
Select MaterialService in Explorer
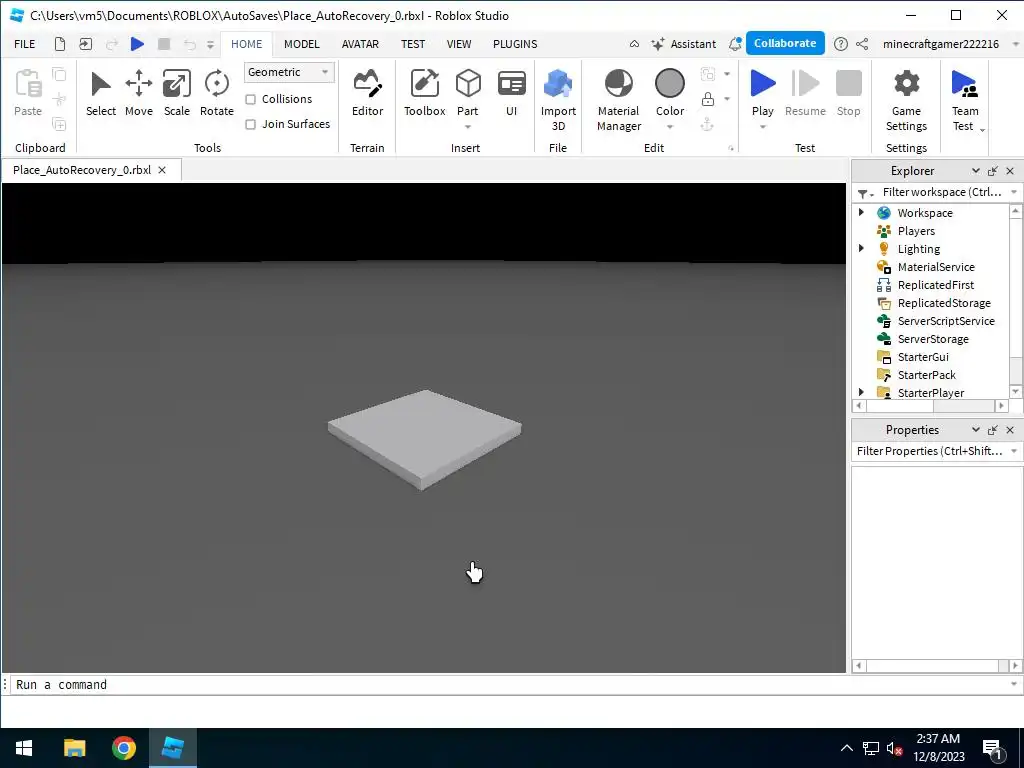coord(935,266)
